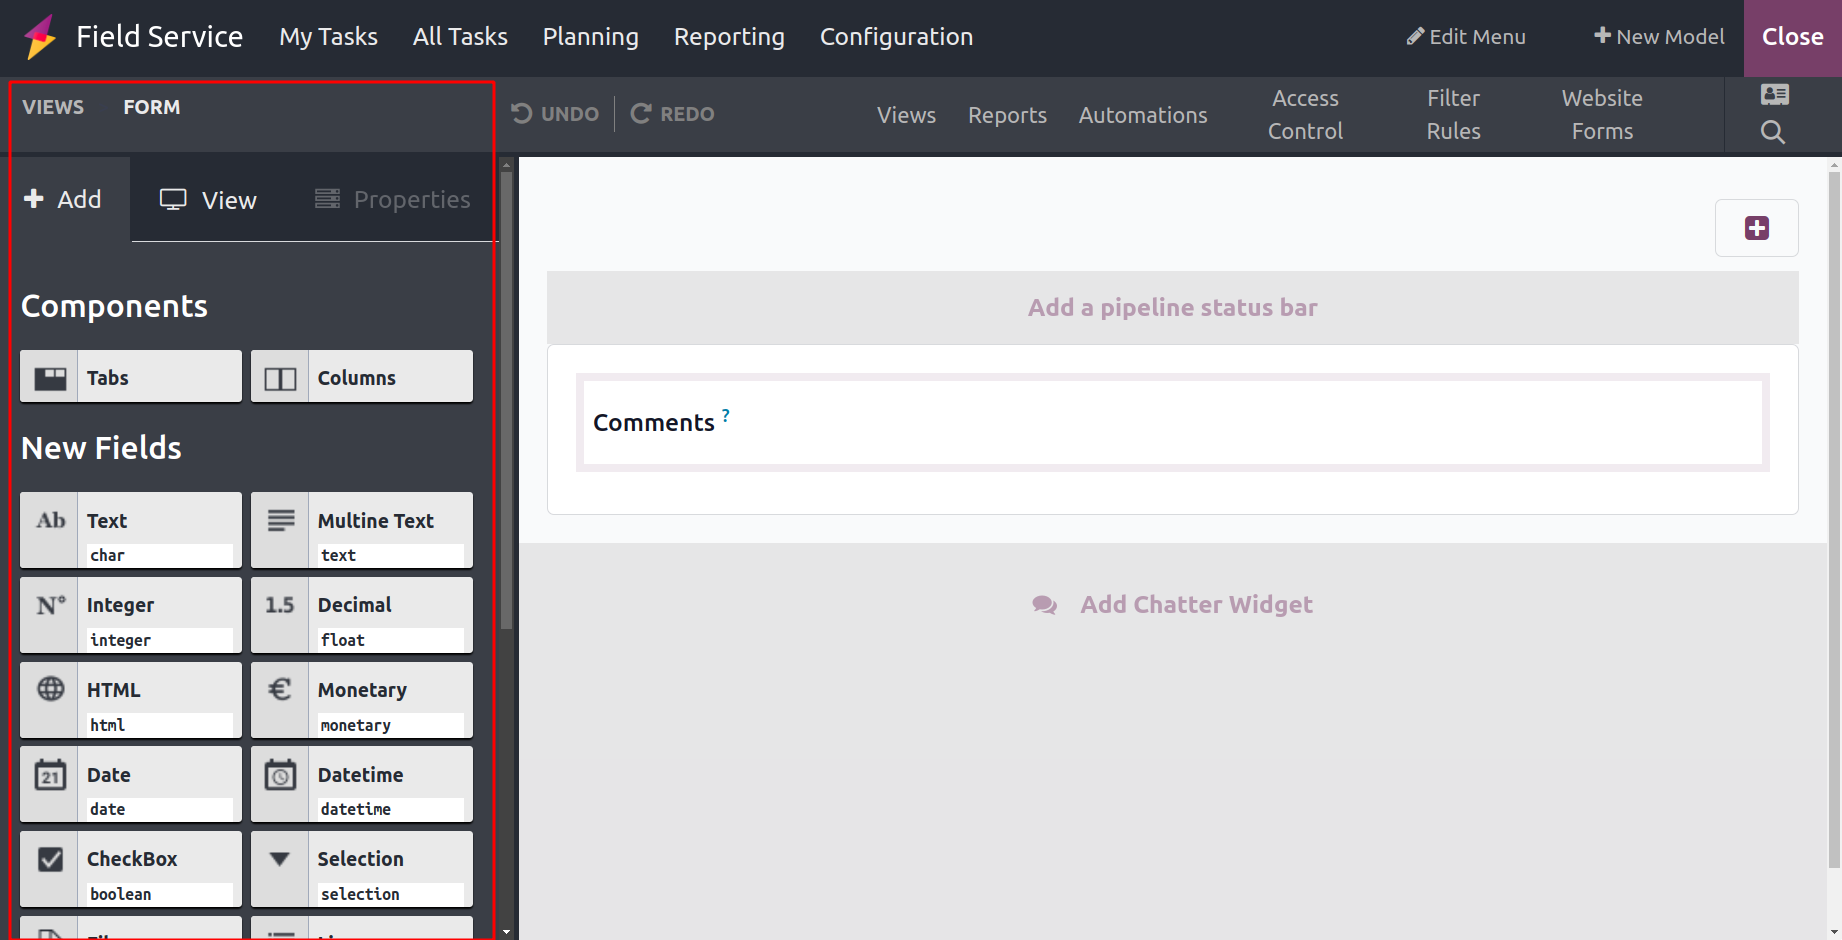Select the CheckBox boolean field
Screen dimensions: 1842x940
tap(131, 869)
